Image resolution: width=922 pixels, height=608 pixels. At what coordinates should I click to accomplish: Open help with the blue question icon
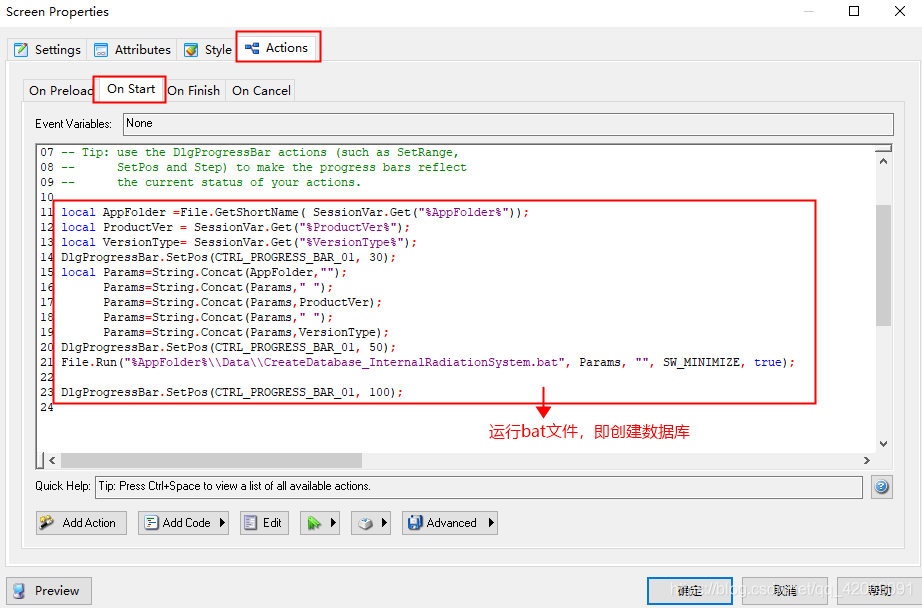pyautogui.click(x=881, y=487)
